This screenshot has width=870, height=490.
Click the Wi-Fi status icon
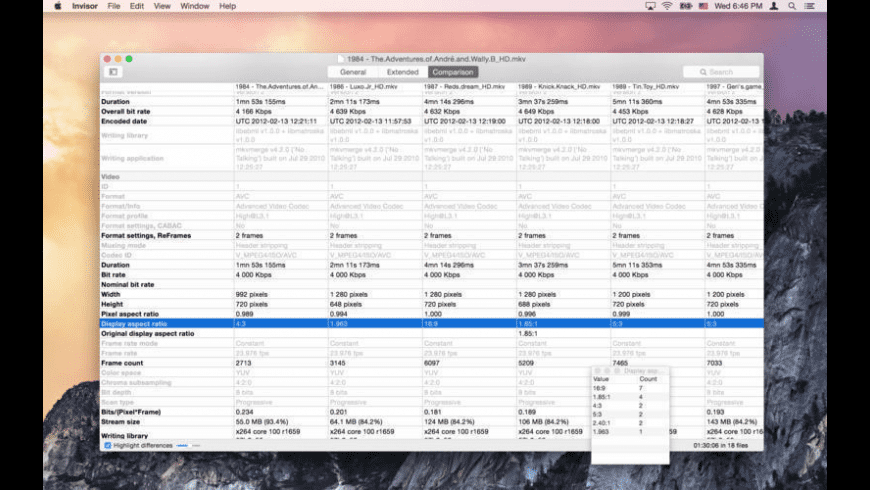(x=667, y=6)
